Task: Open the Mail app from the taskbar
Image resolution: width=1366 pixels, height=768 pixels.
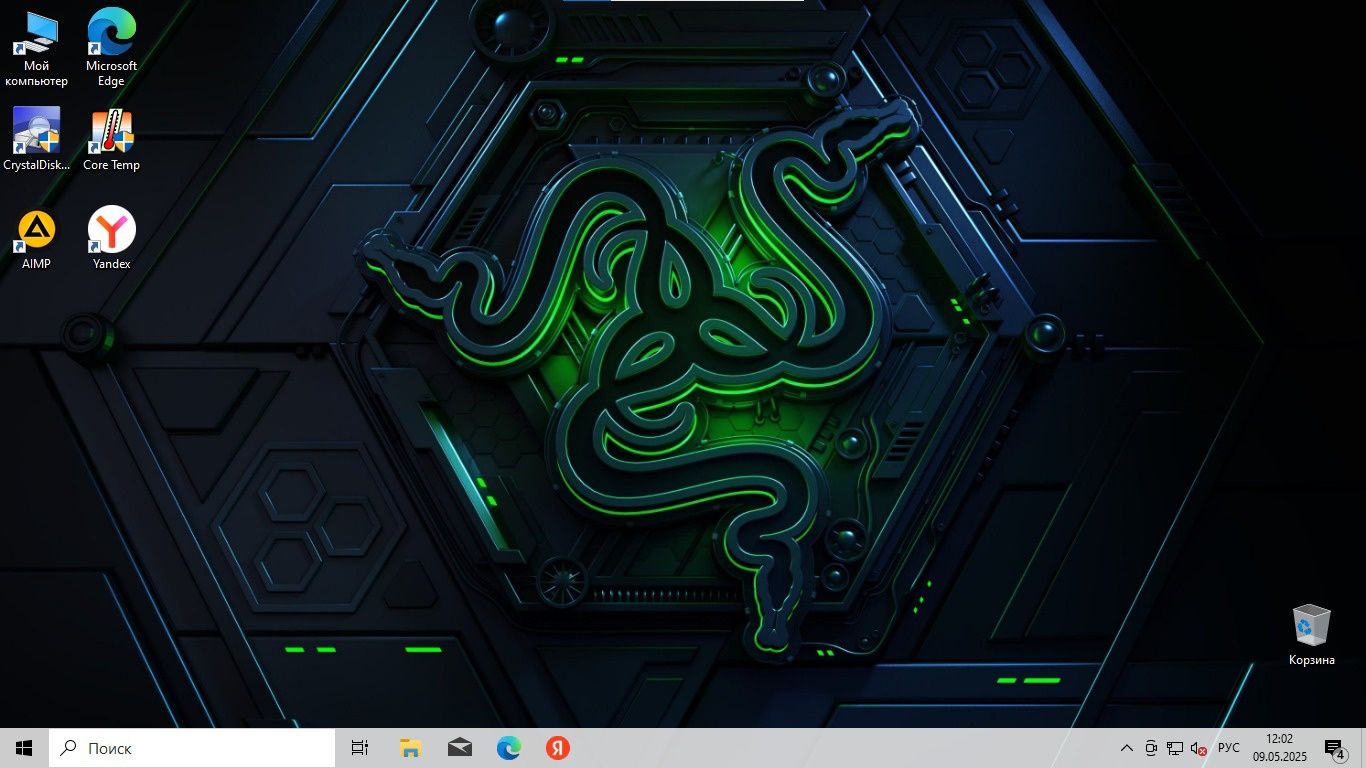Action: click(460, 748)
